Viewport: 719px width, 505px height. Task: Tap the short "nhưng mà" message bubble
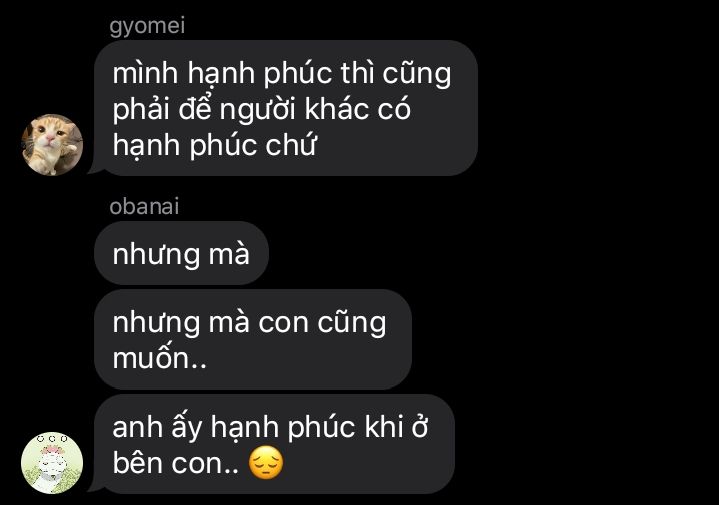(x=181, y=253)
